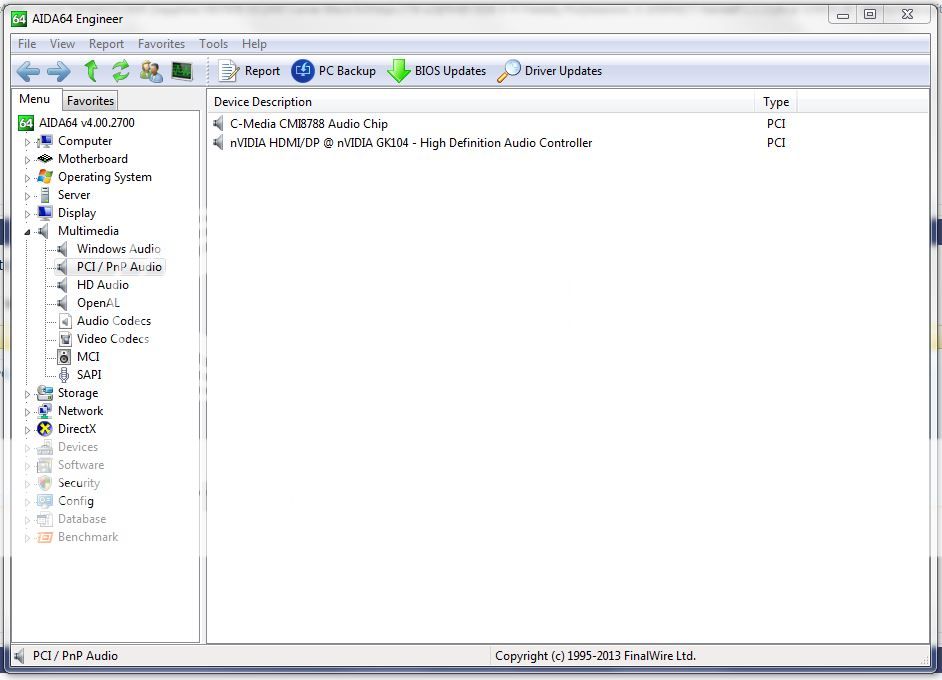Screen dimensions: 942x680
Task: Click the DirectX icon in the sidebar
Action: pyautogui.click(x=45, y=429)
